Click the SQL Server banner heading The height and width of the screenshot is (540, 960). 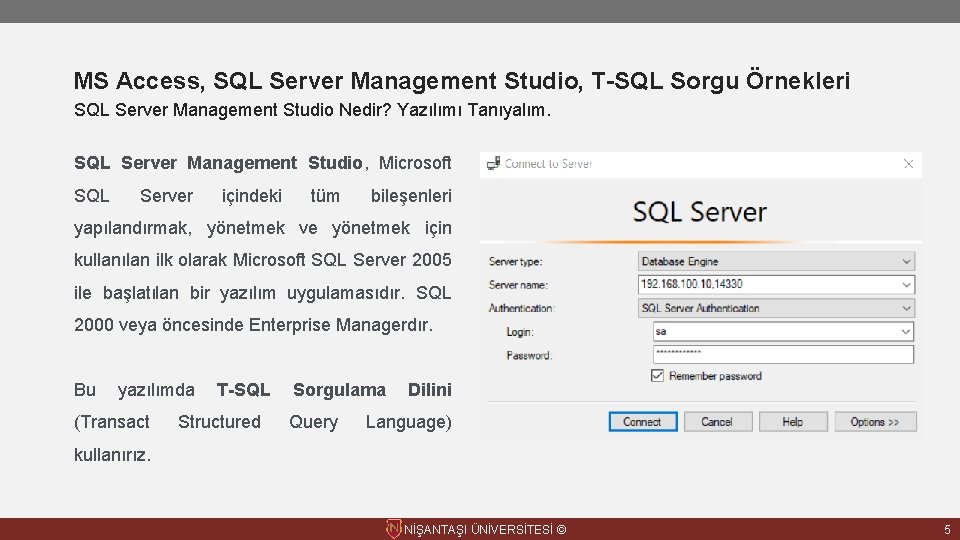click(700, 212)
